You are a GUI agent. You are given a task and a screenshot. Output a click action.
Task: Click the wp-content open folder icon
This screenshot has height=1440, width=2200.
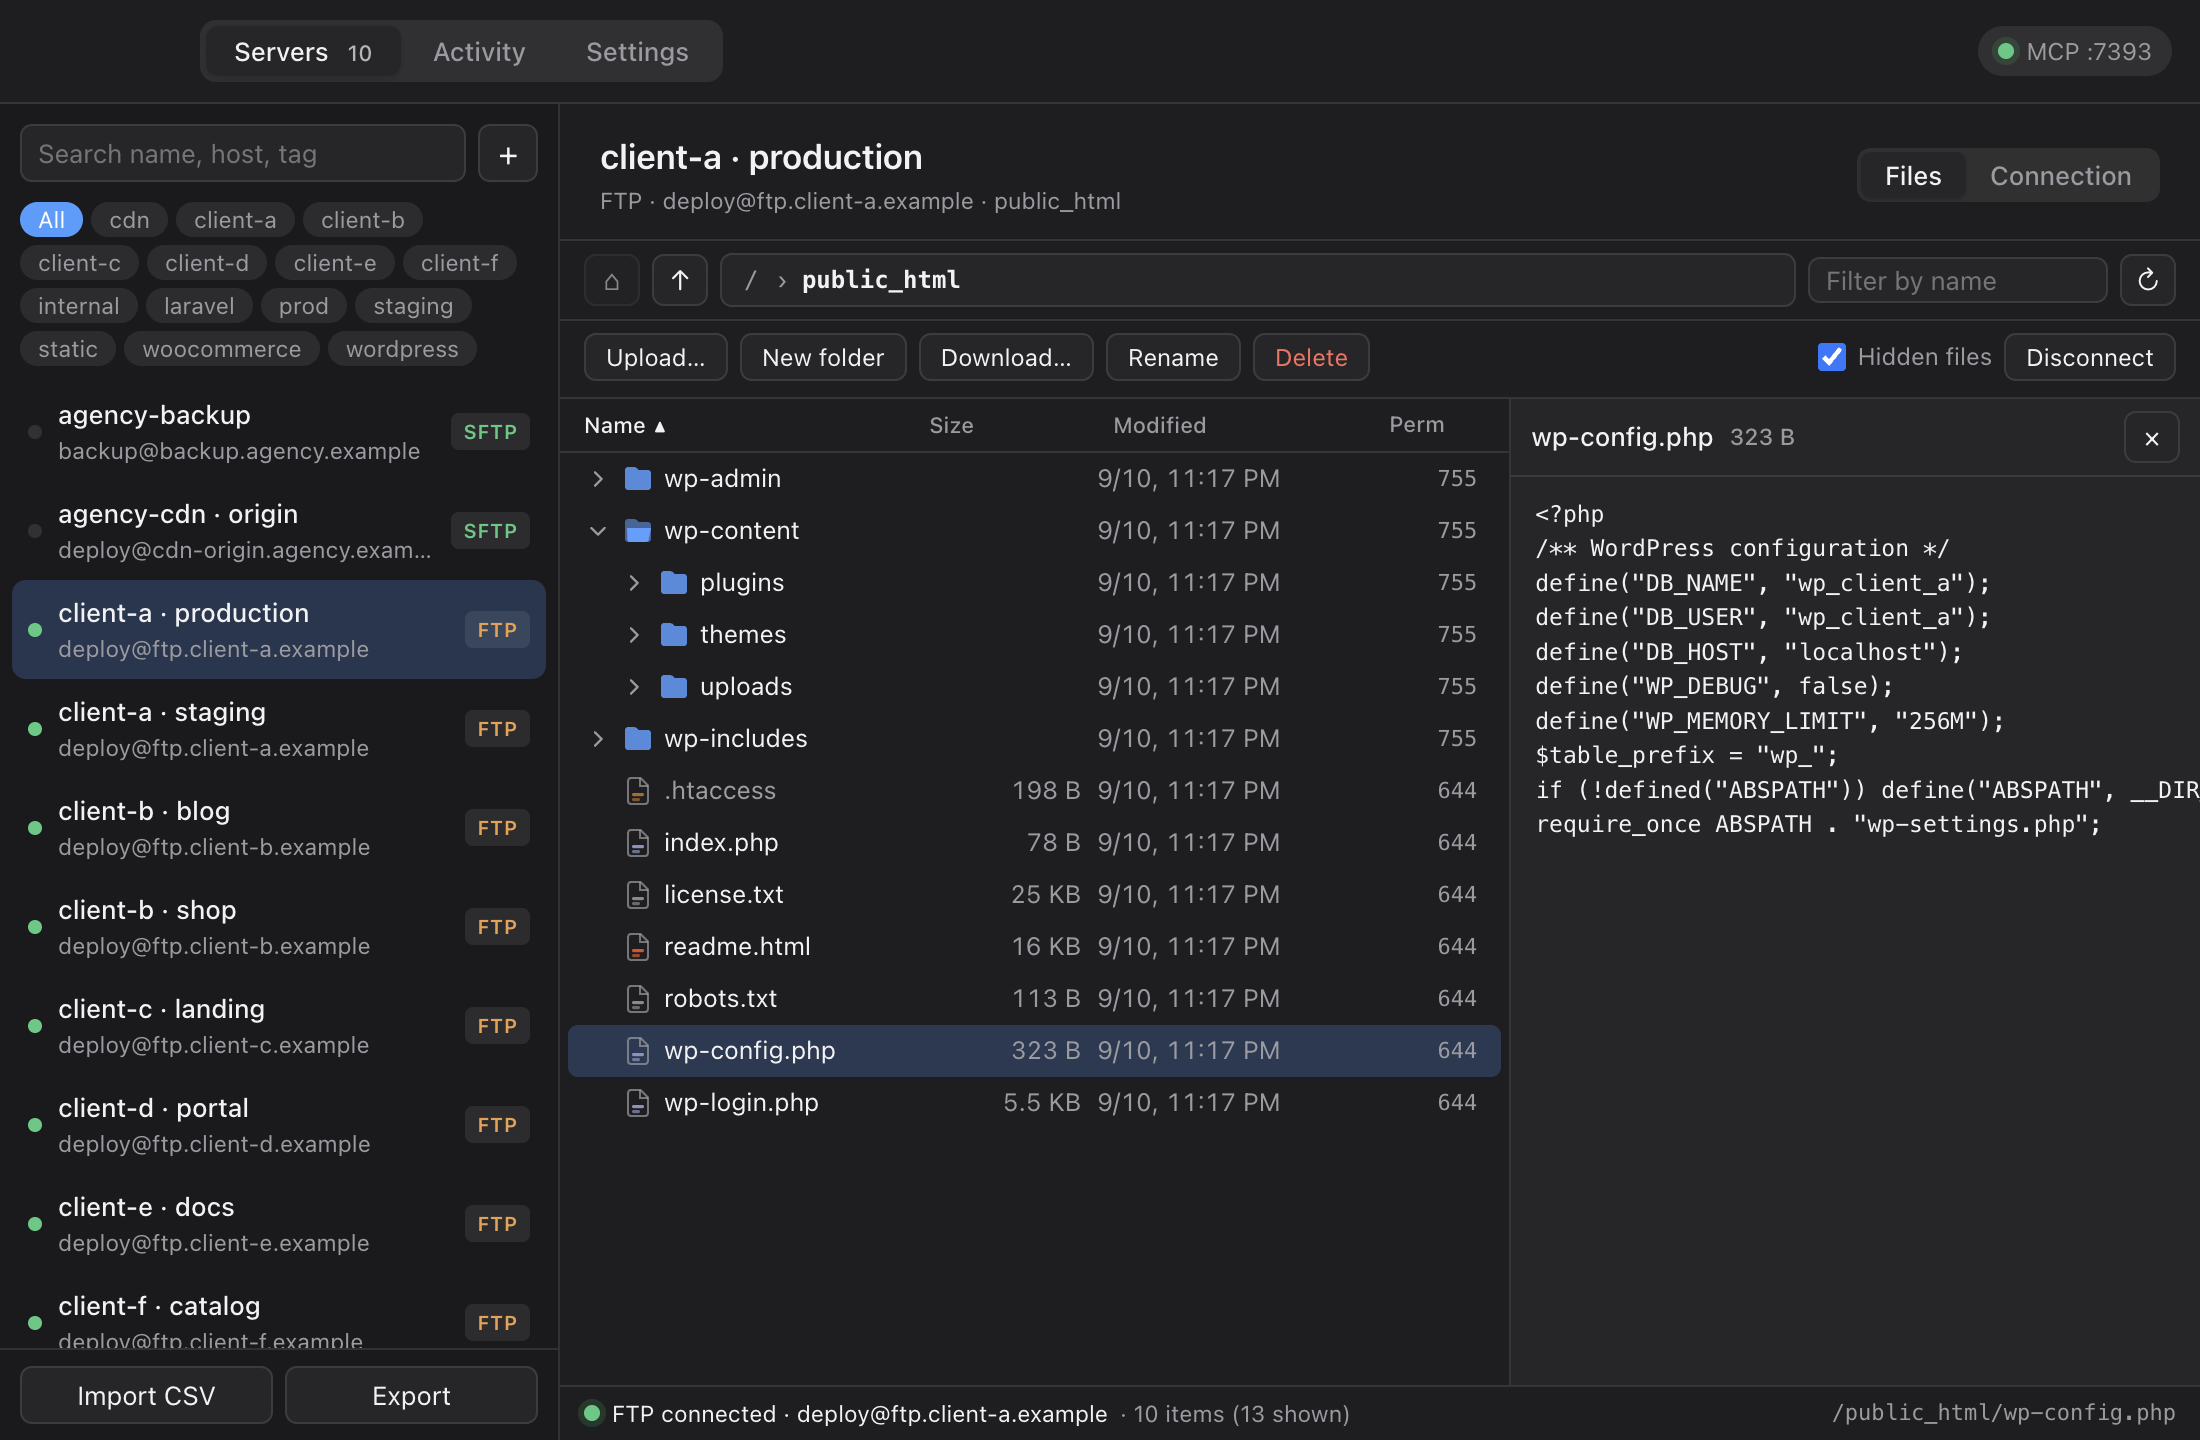pos(638,531)
